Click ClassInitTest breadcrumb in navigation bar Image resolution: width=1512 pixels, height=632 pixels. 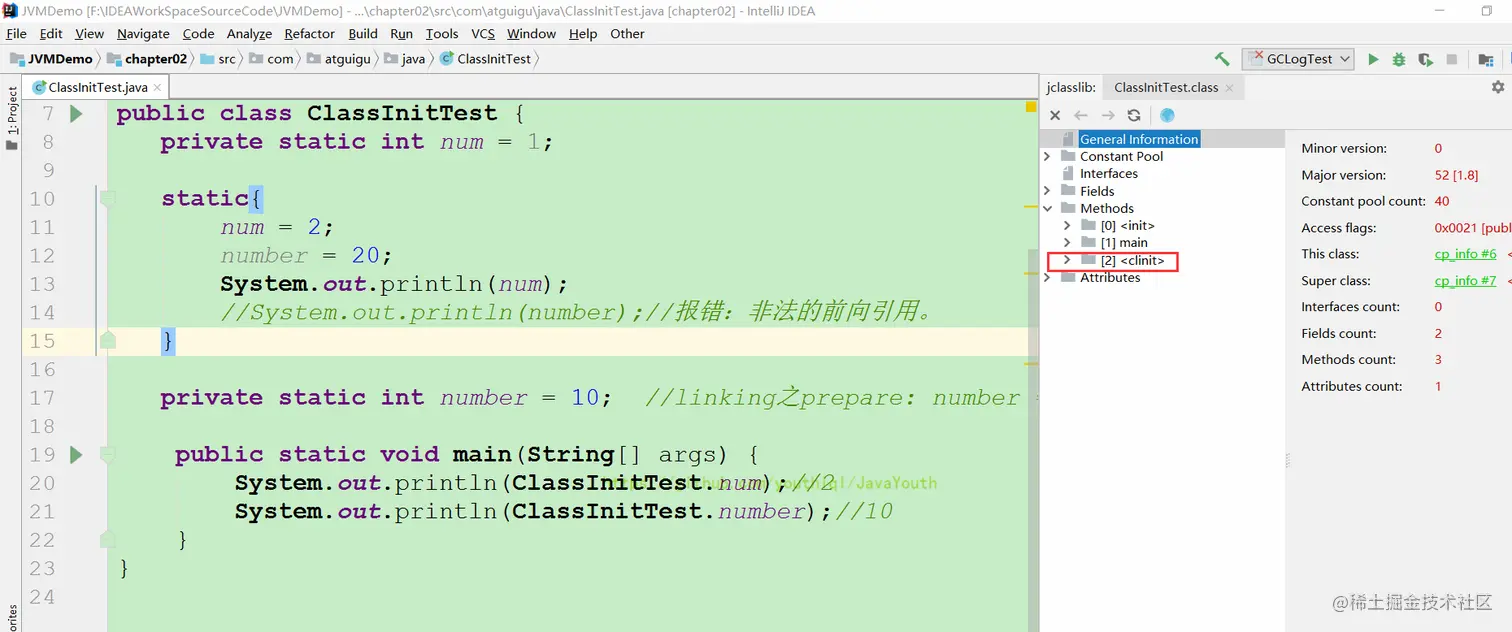(486, 59)
